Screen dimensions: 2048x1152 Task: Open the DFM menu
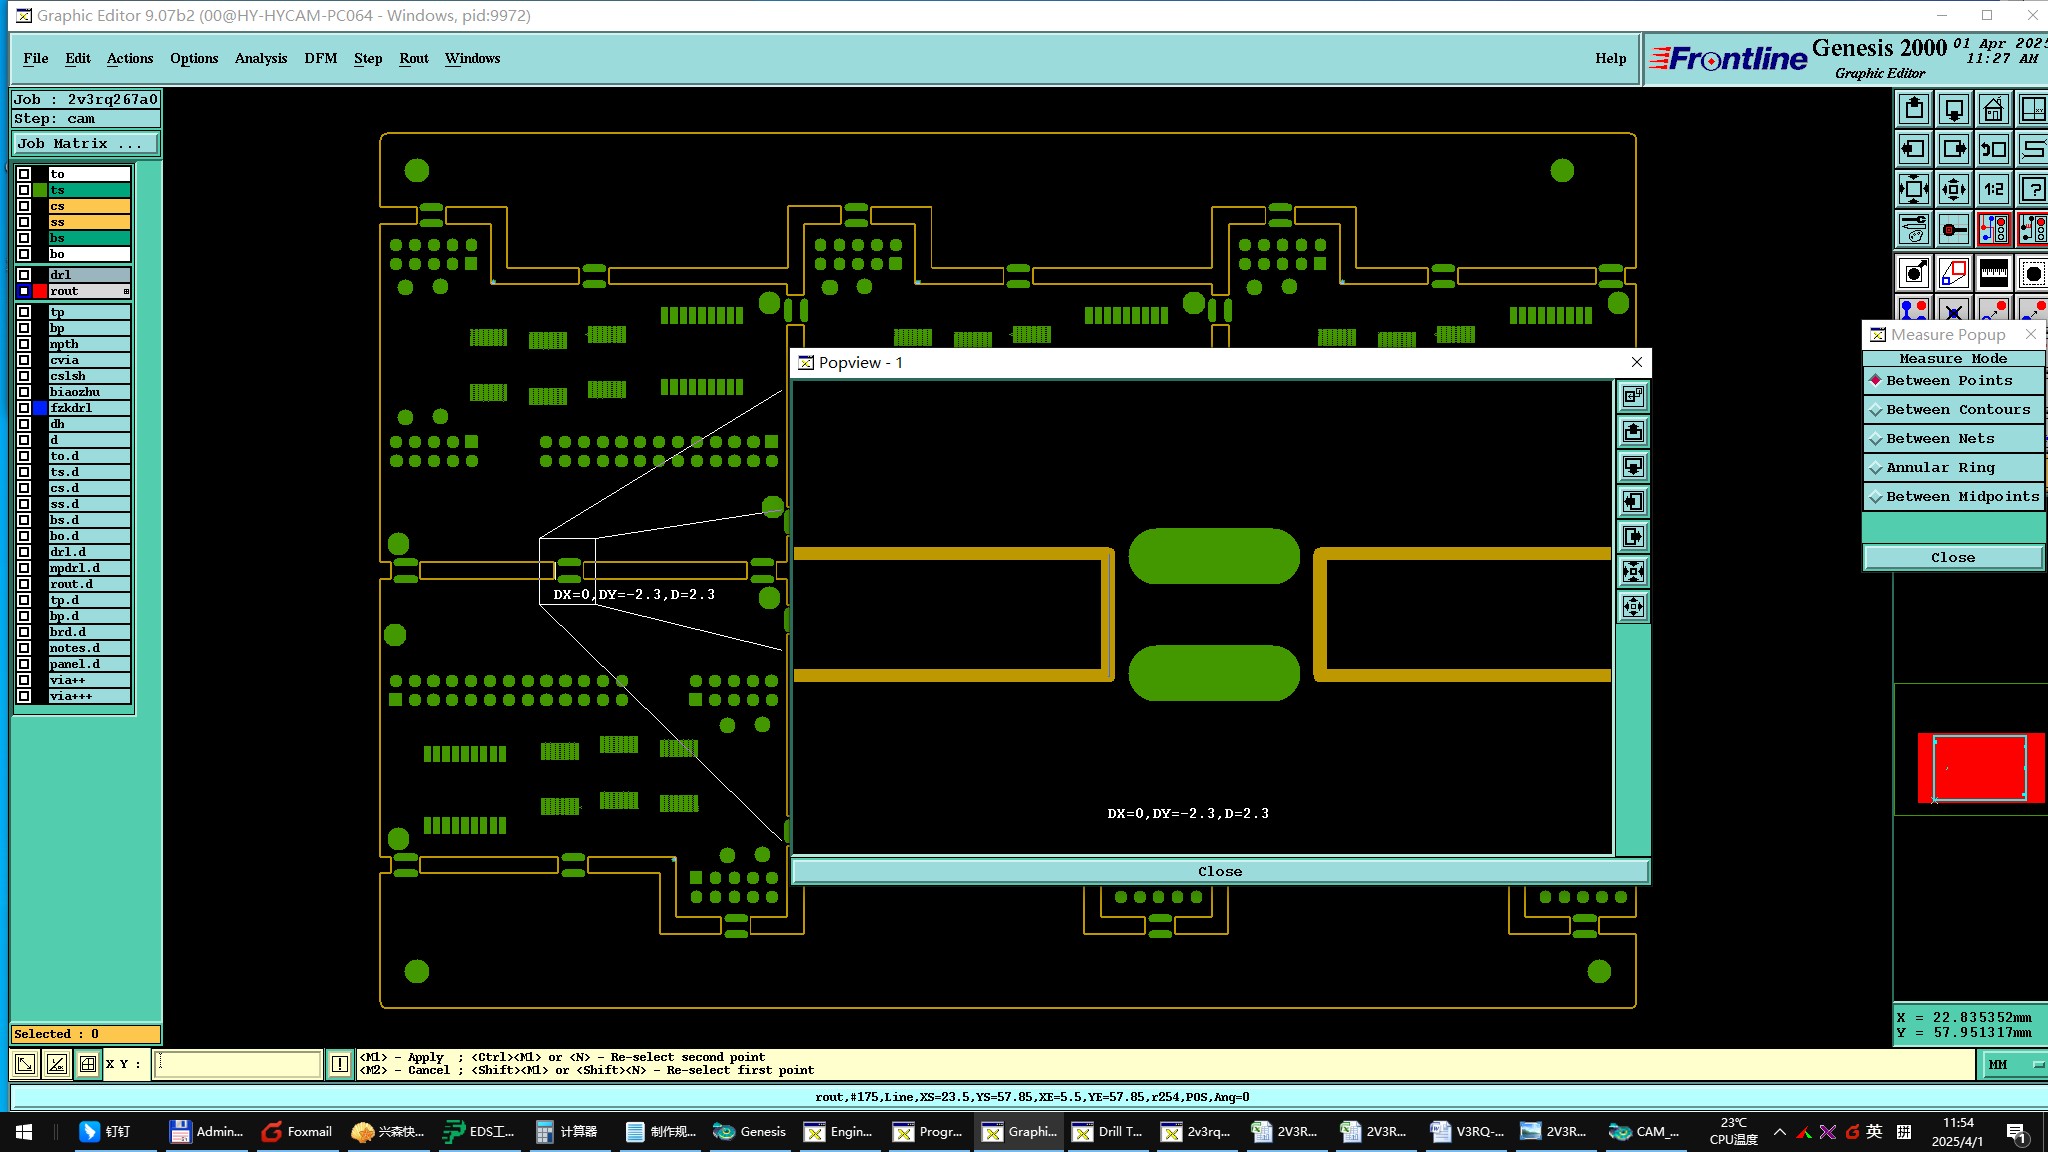tap(320, 58)
